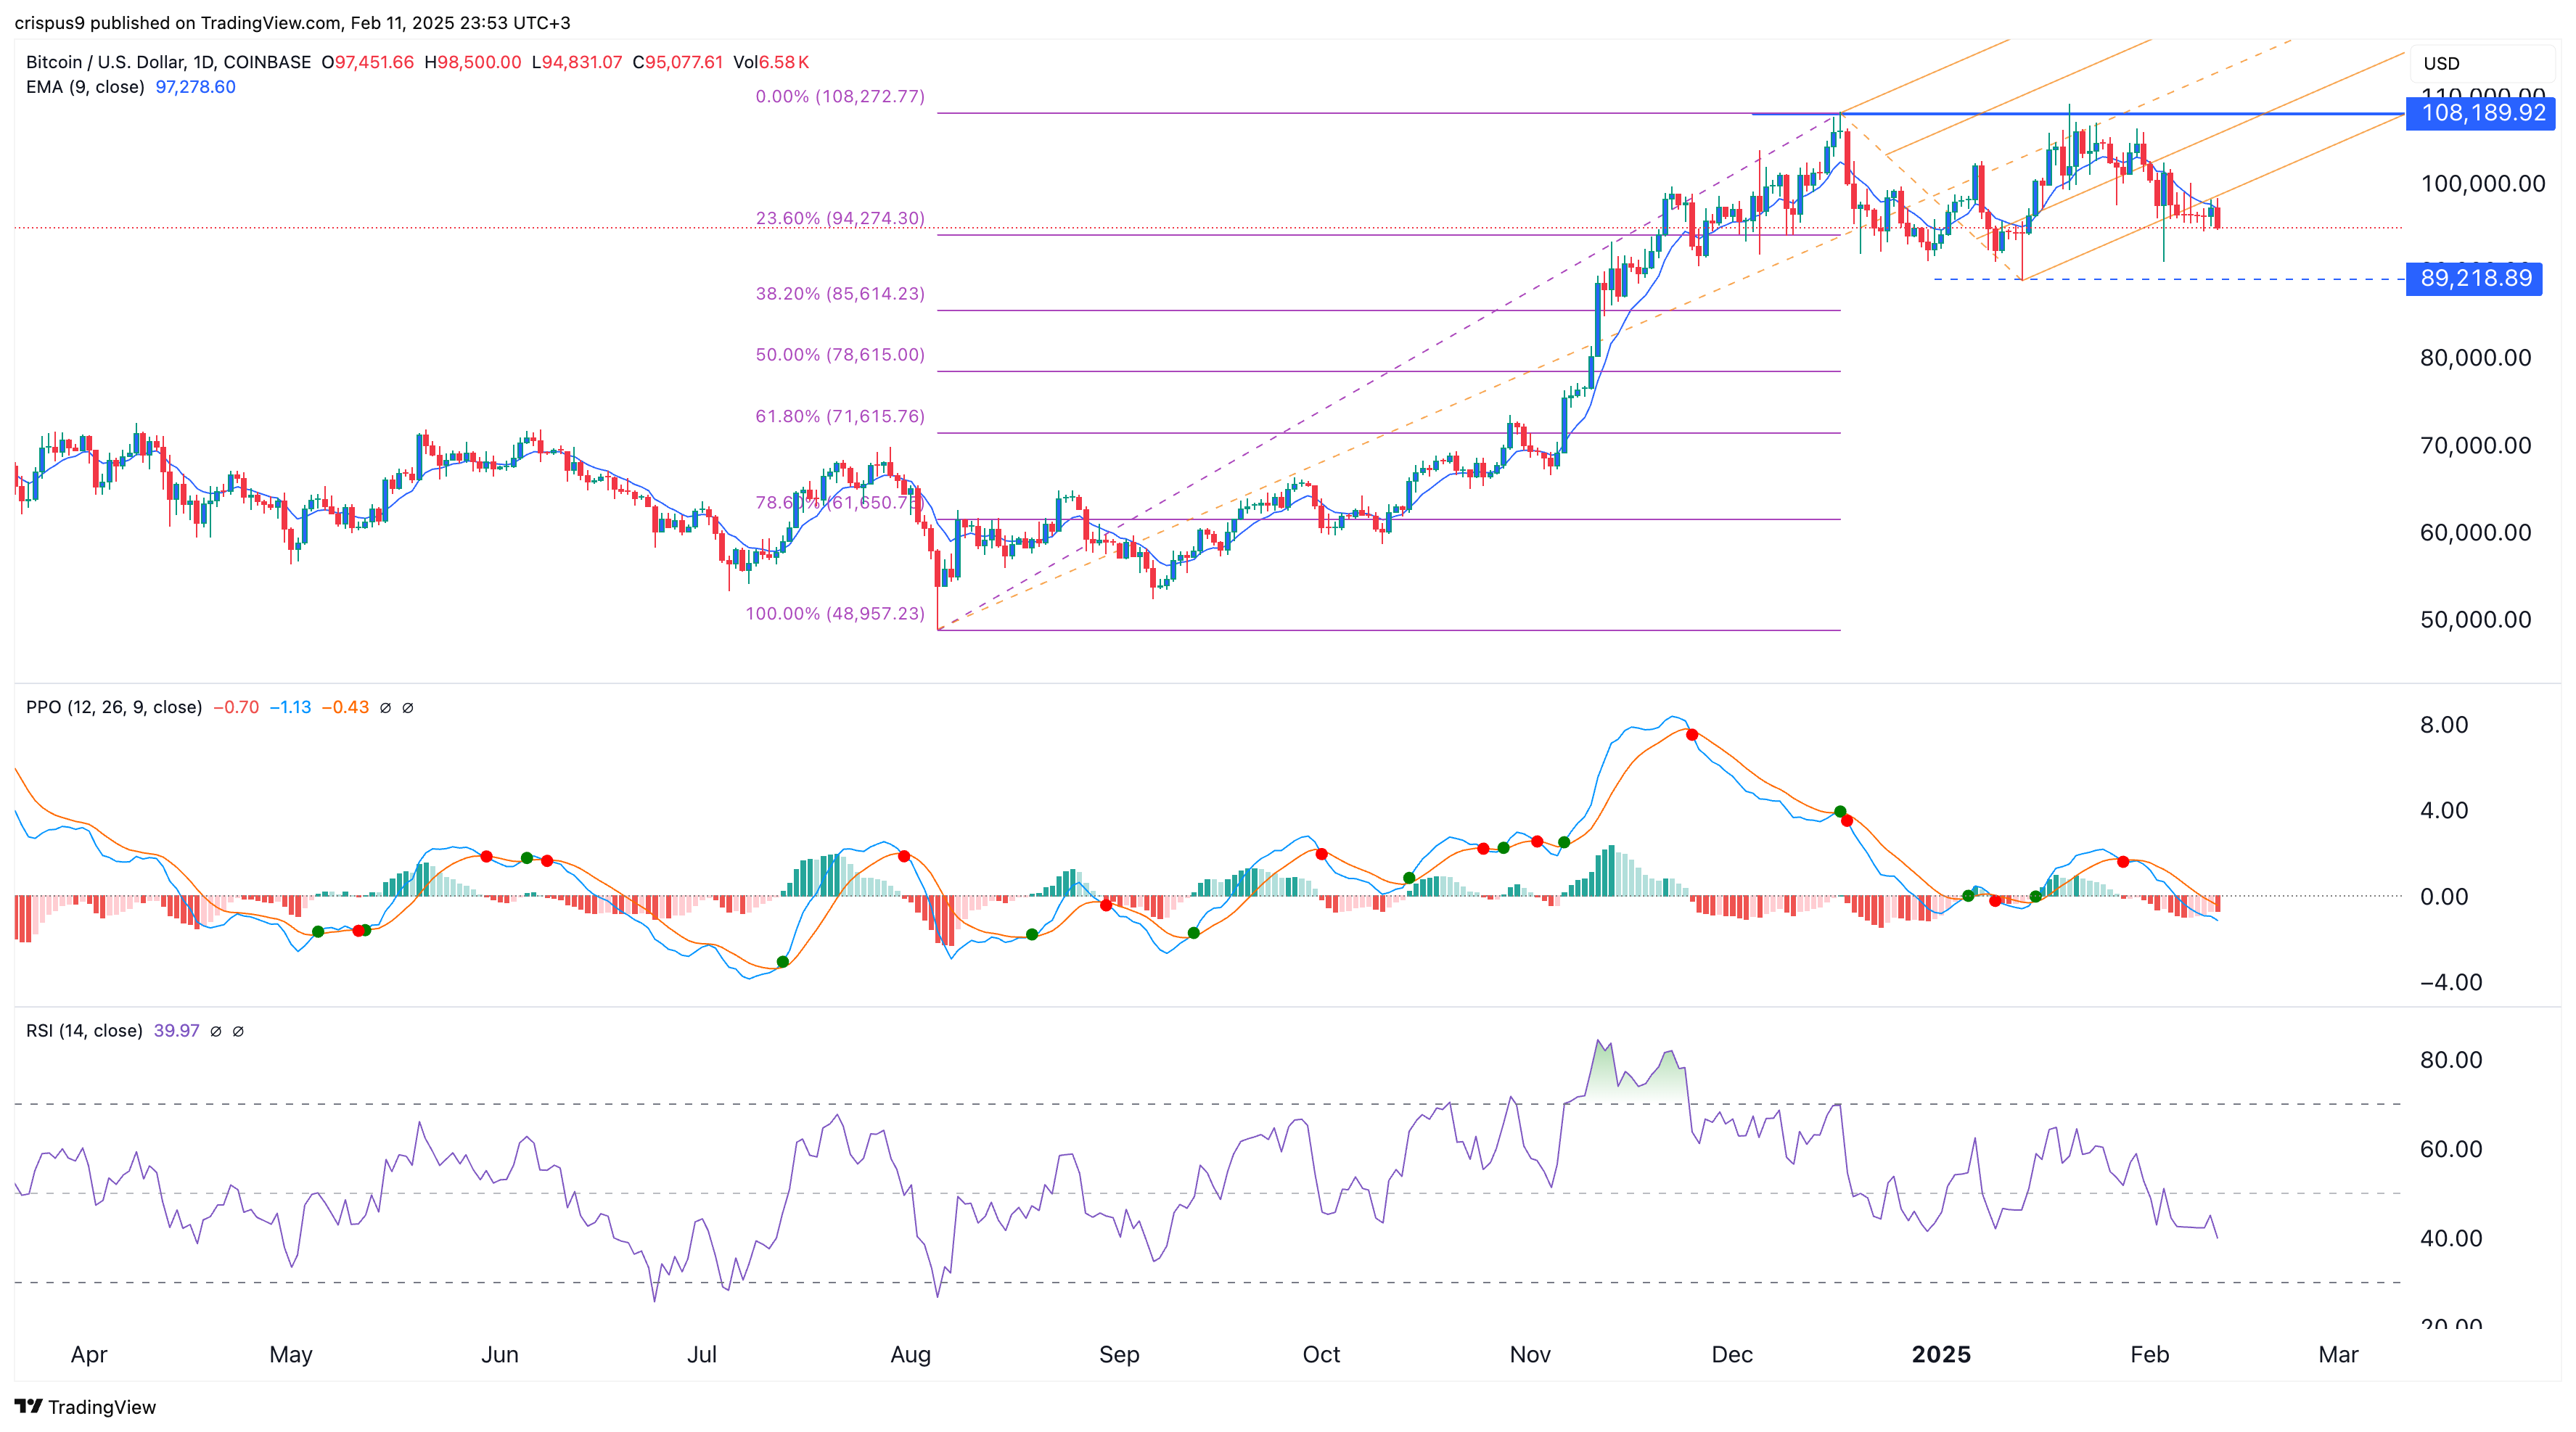Click the May label on time axis
This screenshot has height=1432, width=2576.
point(291,1355)
